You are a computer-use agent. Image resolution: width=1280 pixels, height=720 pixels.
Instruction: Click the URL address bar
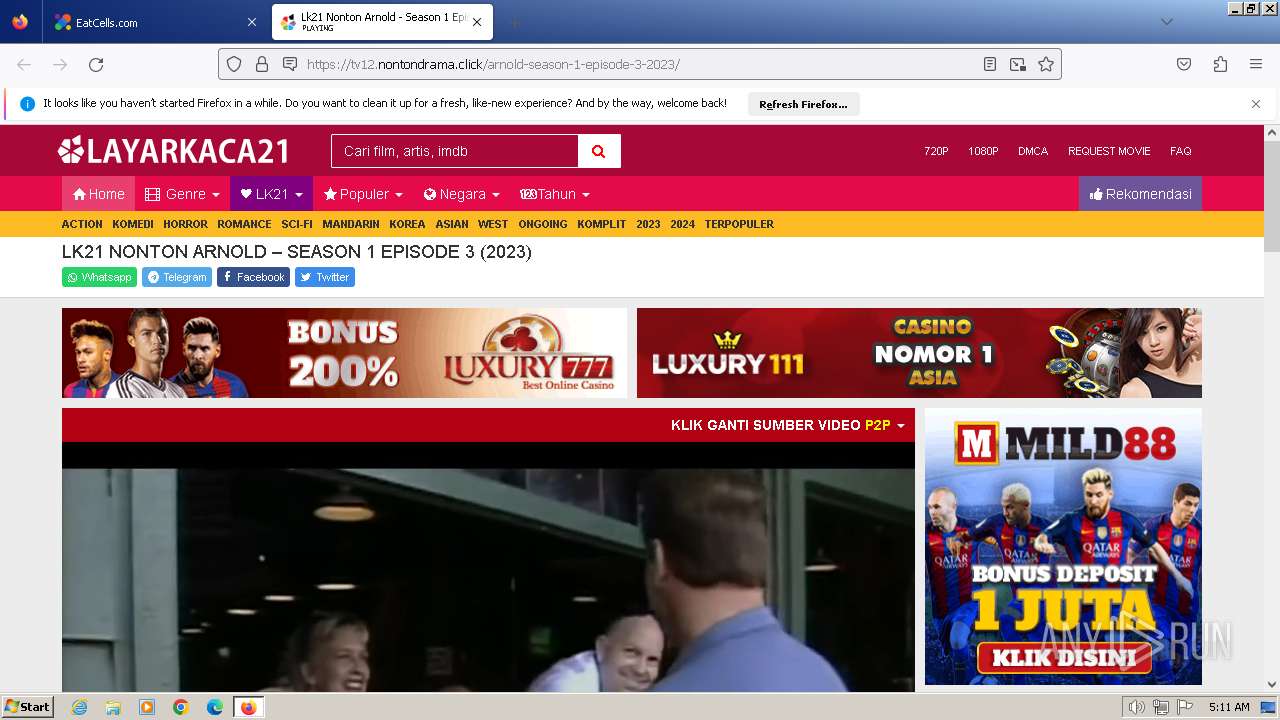click(x=640, y=64)
